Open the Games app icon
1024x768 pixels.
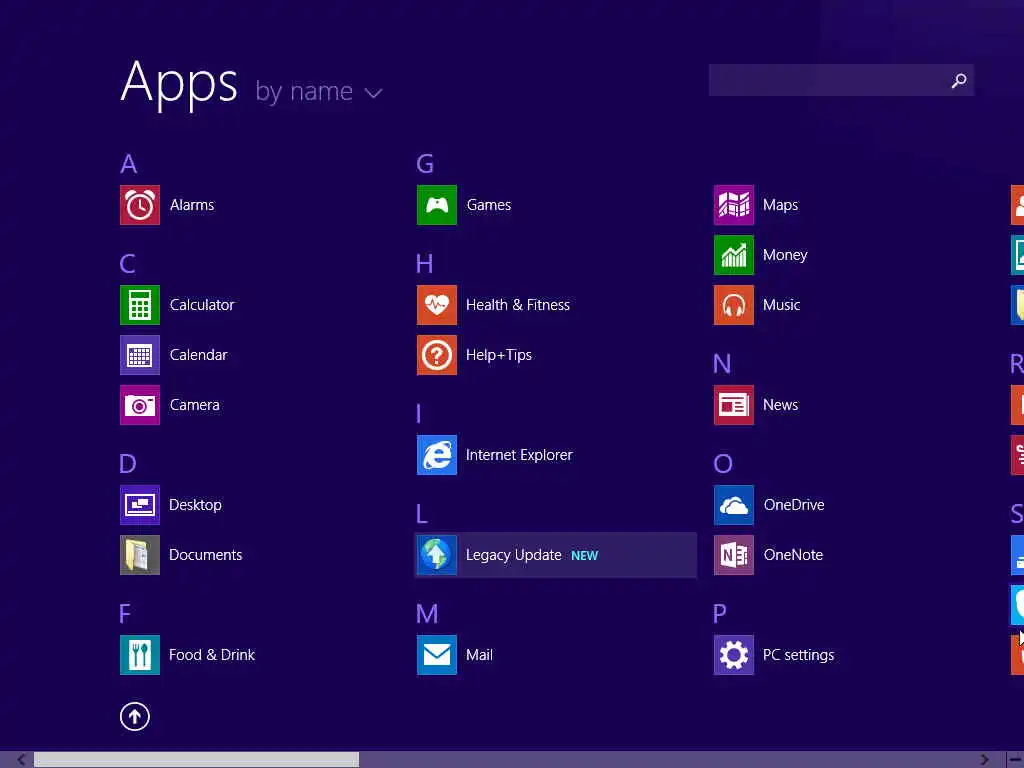(437, 205)
